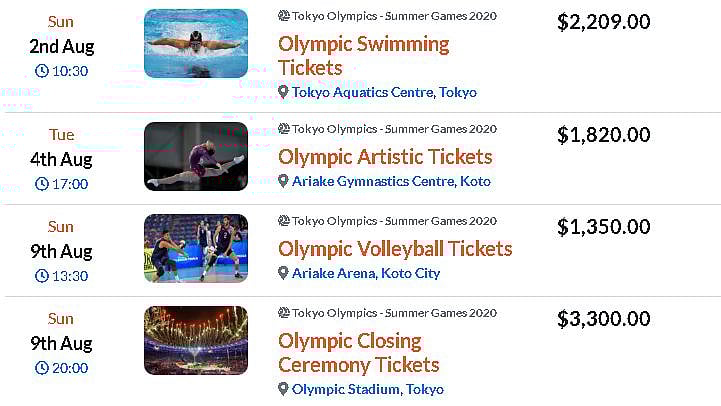721x406 pixels.
Task: Click clock icon beside 10:30 swimming time
Action: tap(42, 71)
